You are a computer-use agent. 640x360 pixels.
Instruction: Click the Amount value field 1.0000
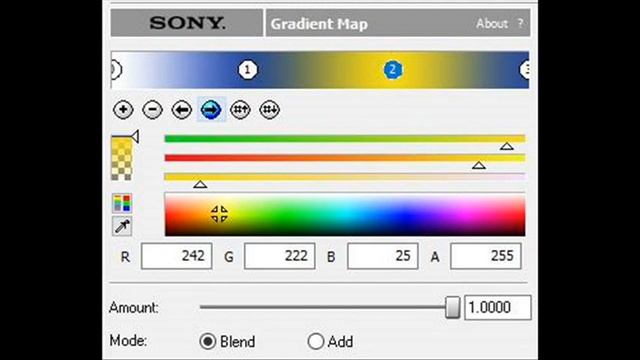[x=498, y=307]
